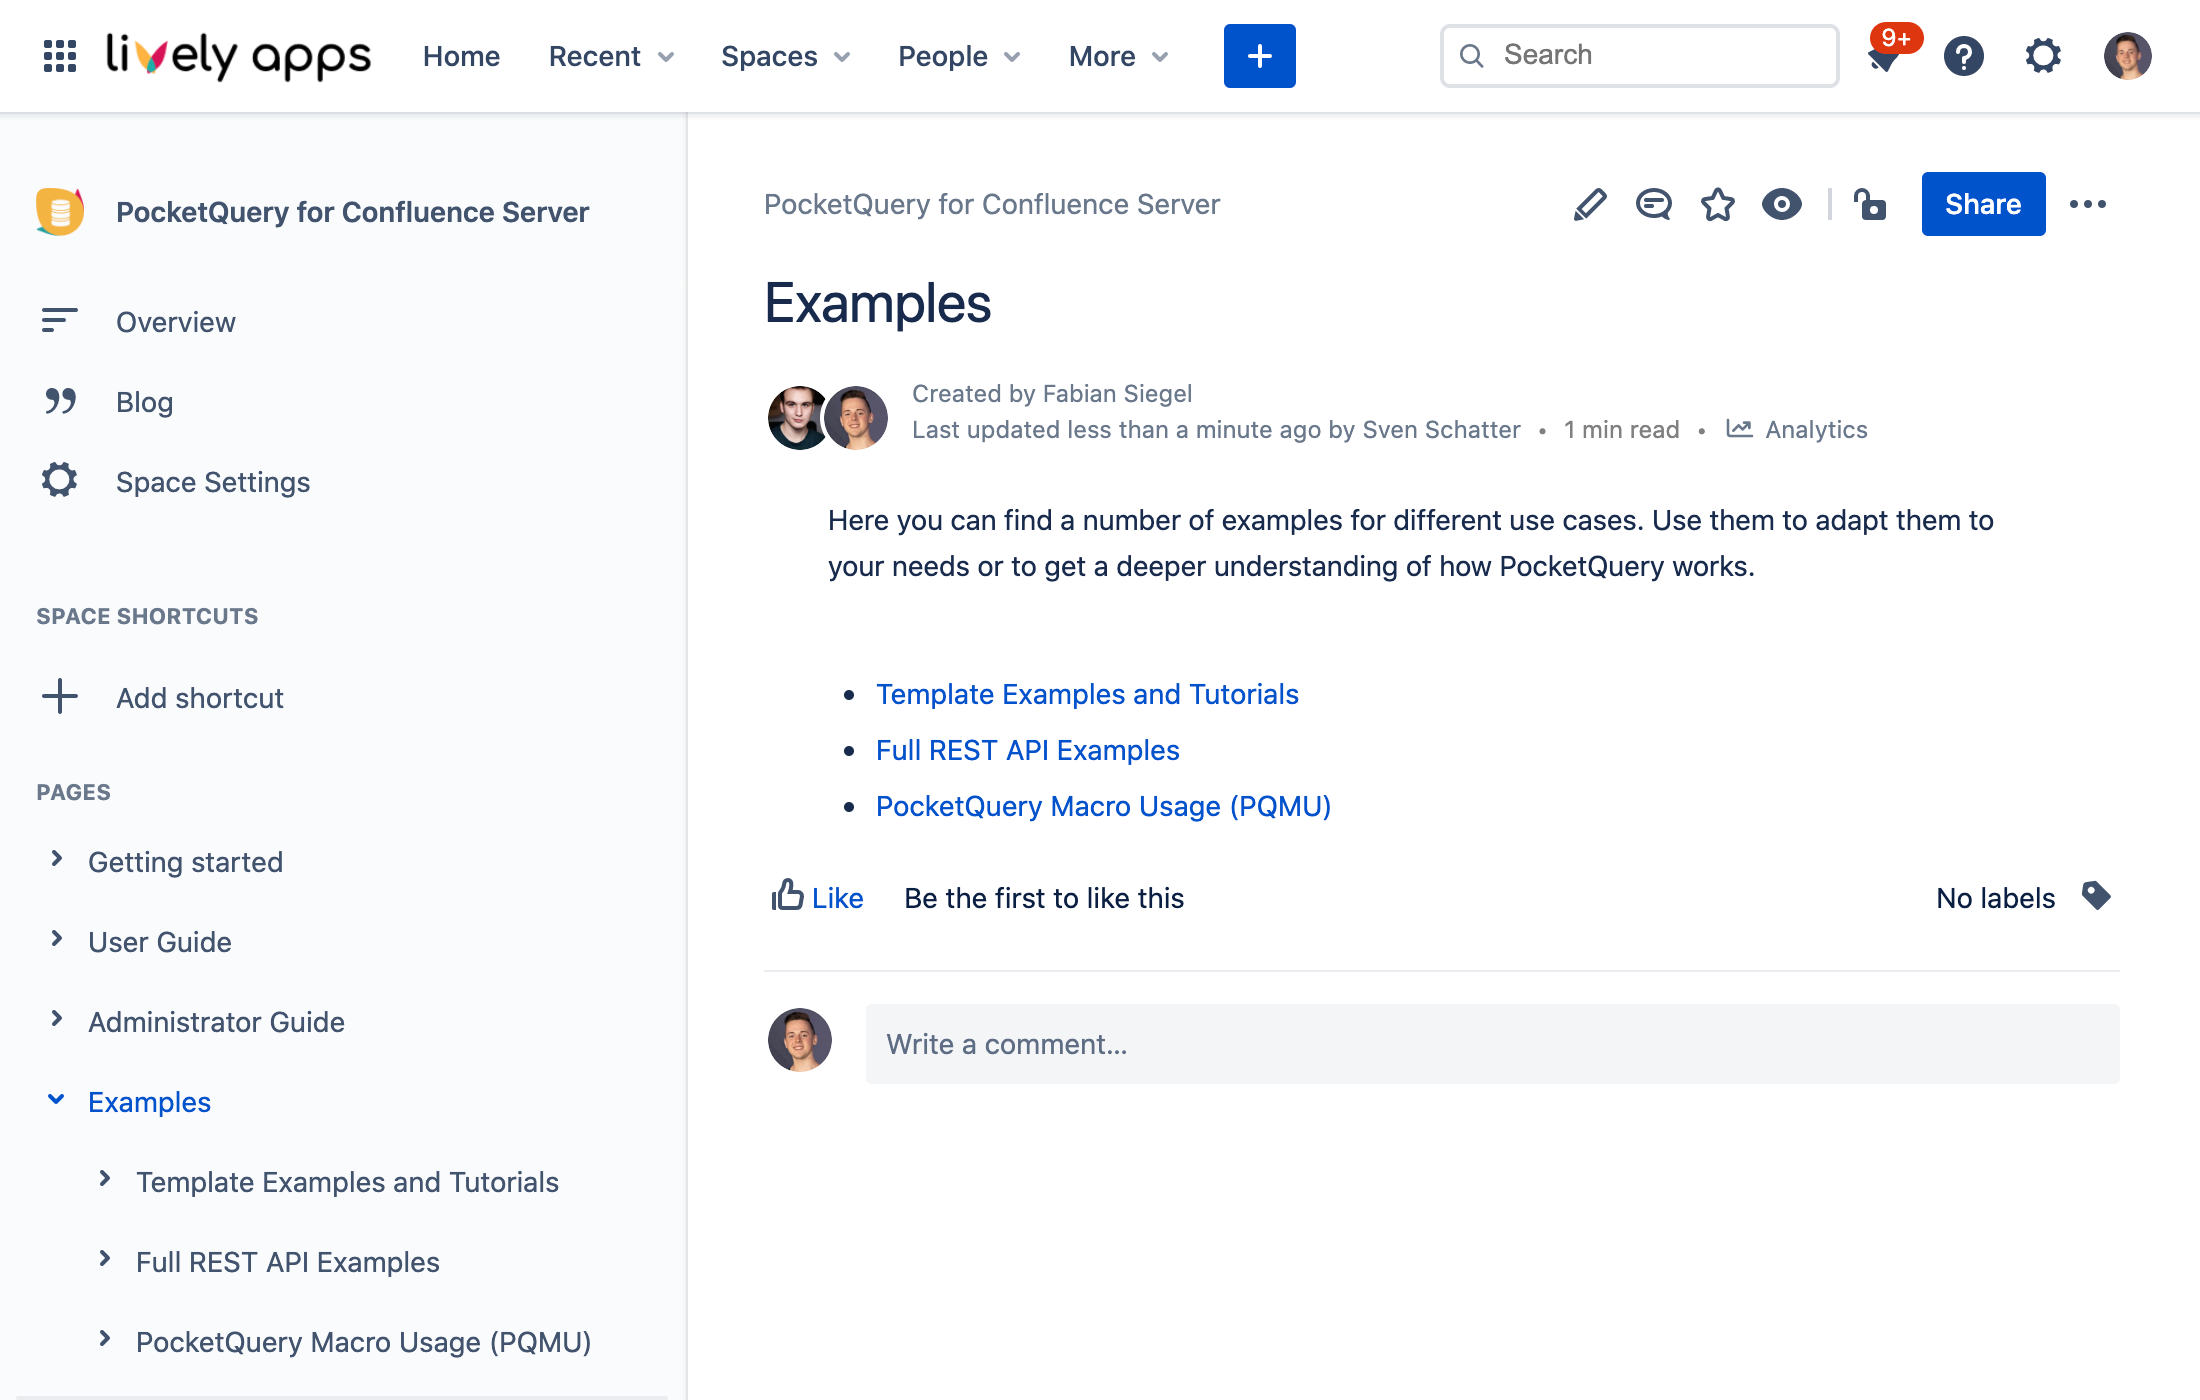This screenshot has height=1400, width=2200.
Task: Click the Like link
Action: pyautogui.click(x=838, y=898)
